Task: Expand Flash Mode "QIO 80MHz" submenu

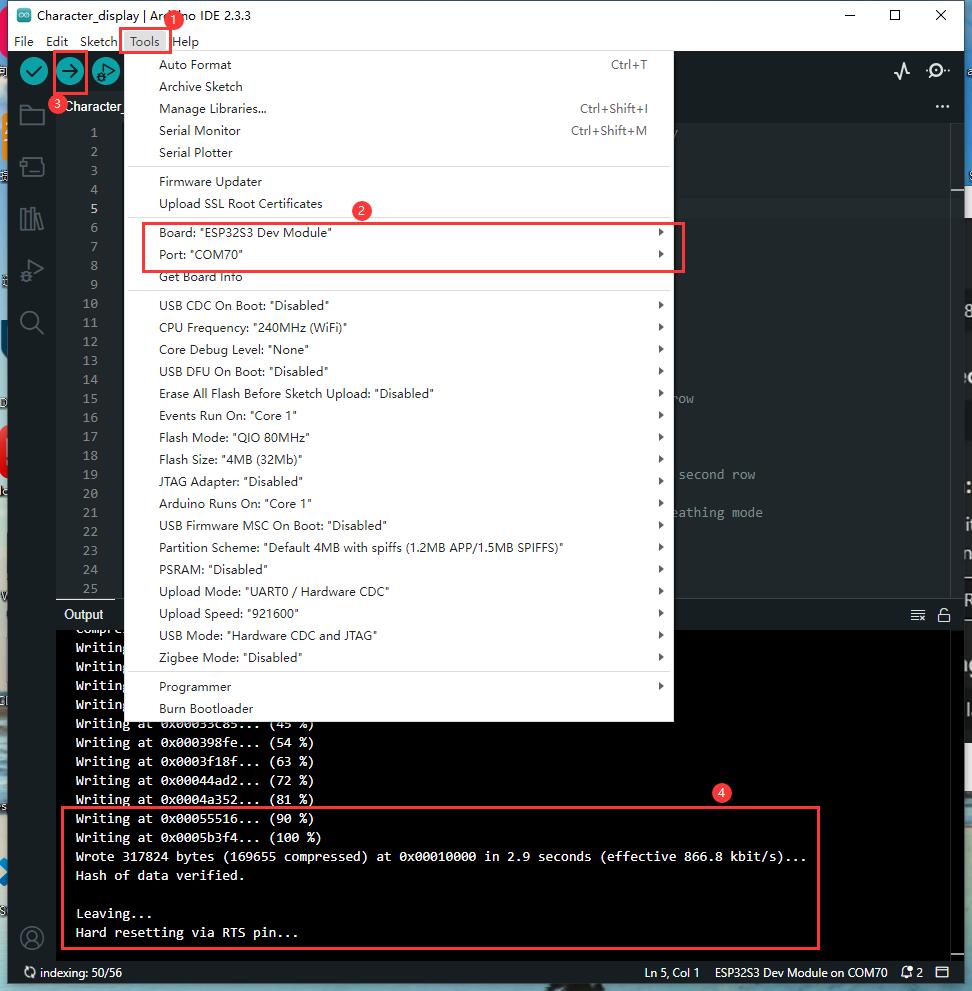Action: 399,438
